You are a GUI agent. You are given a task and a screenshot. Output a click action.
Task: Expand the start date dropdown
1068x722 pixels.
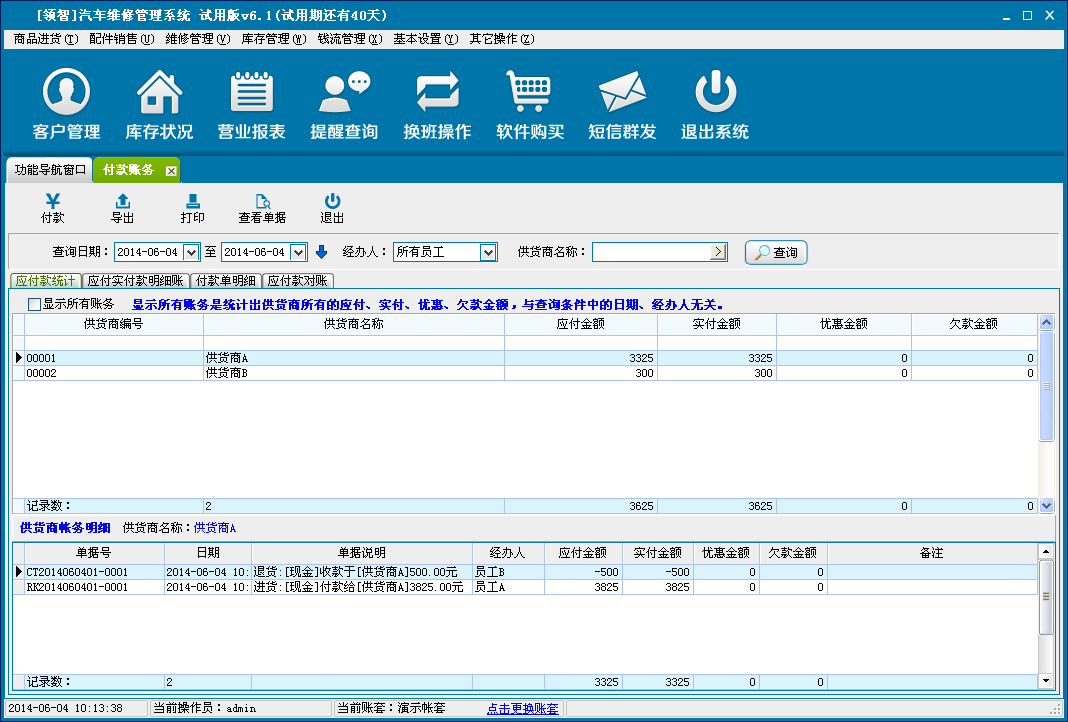click(192, 252)
